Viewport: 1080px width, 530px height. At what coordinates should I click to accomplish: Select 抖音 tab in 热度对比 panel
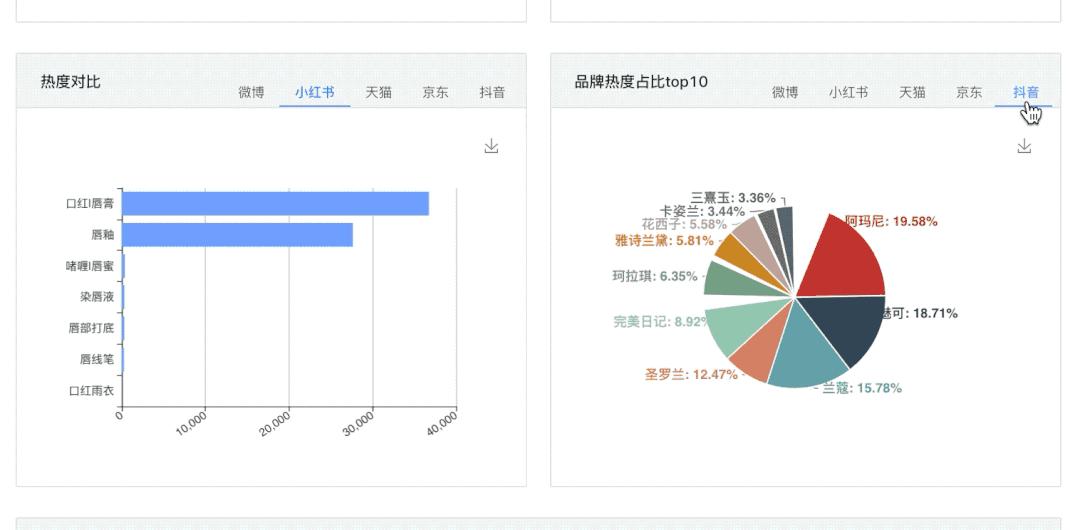[492, 92]
